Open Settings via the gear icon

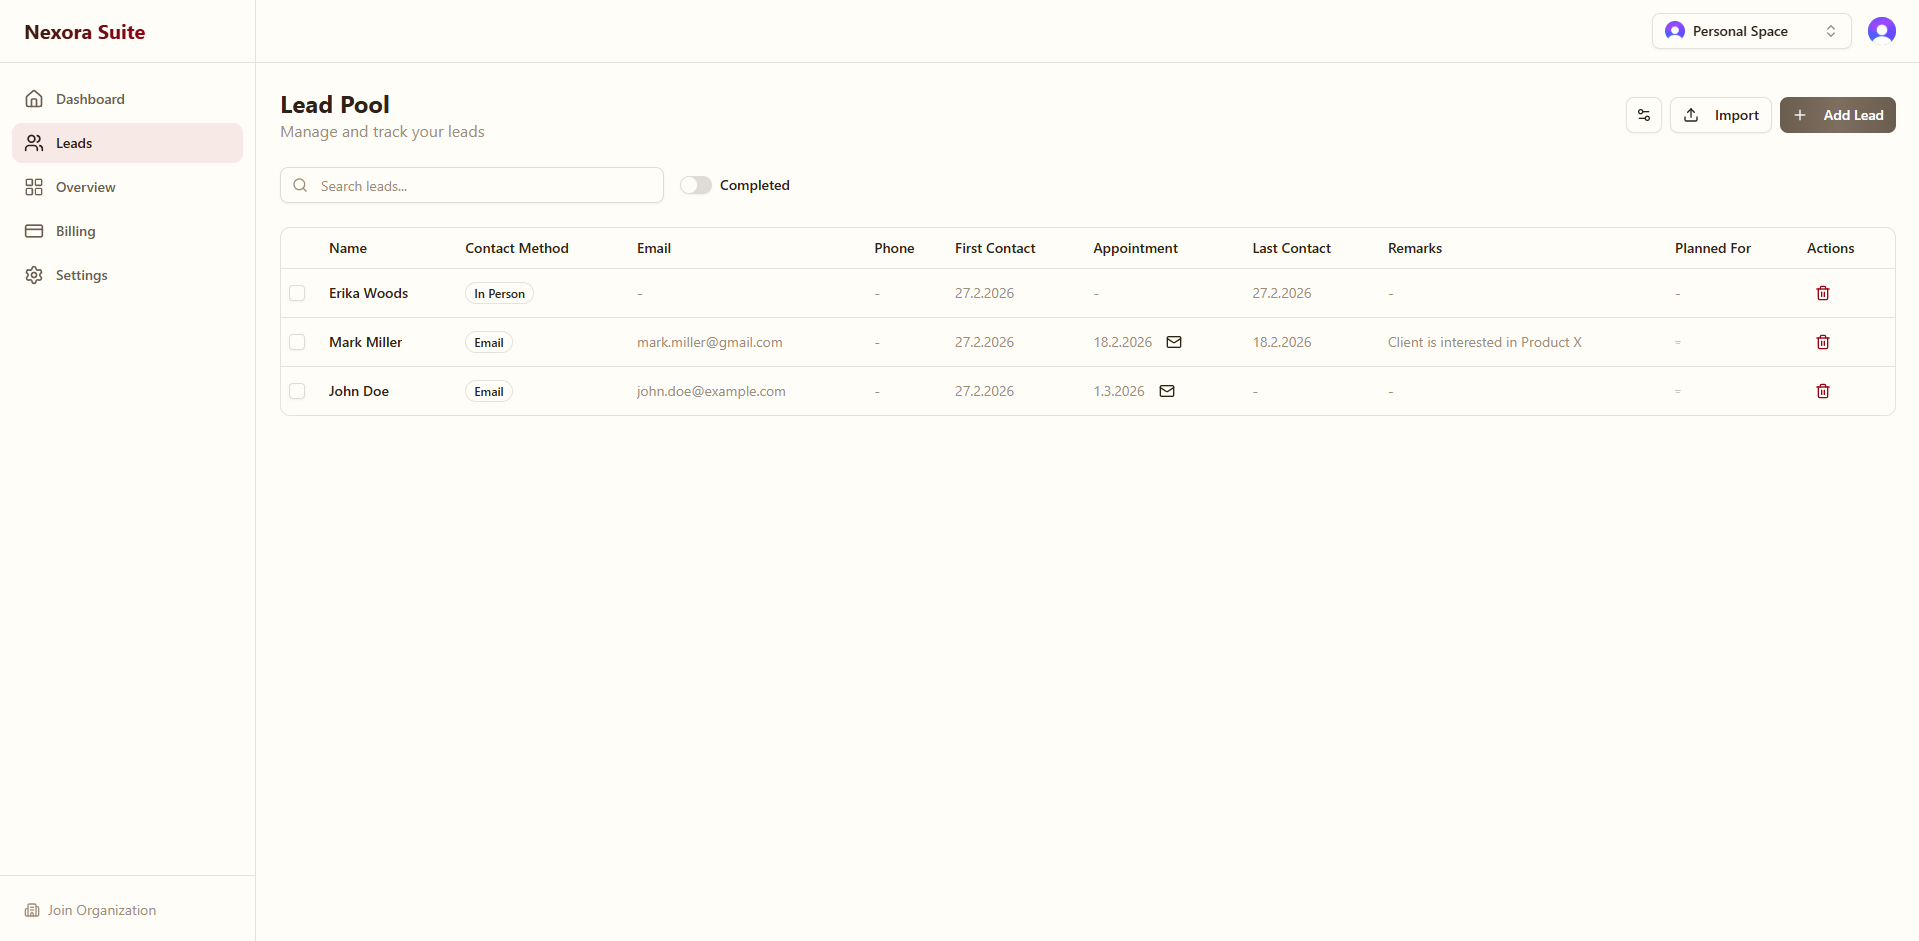click(x=34, y=275)
